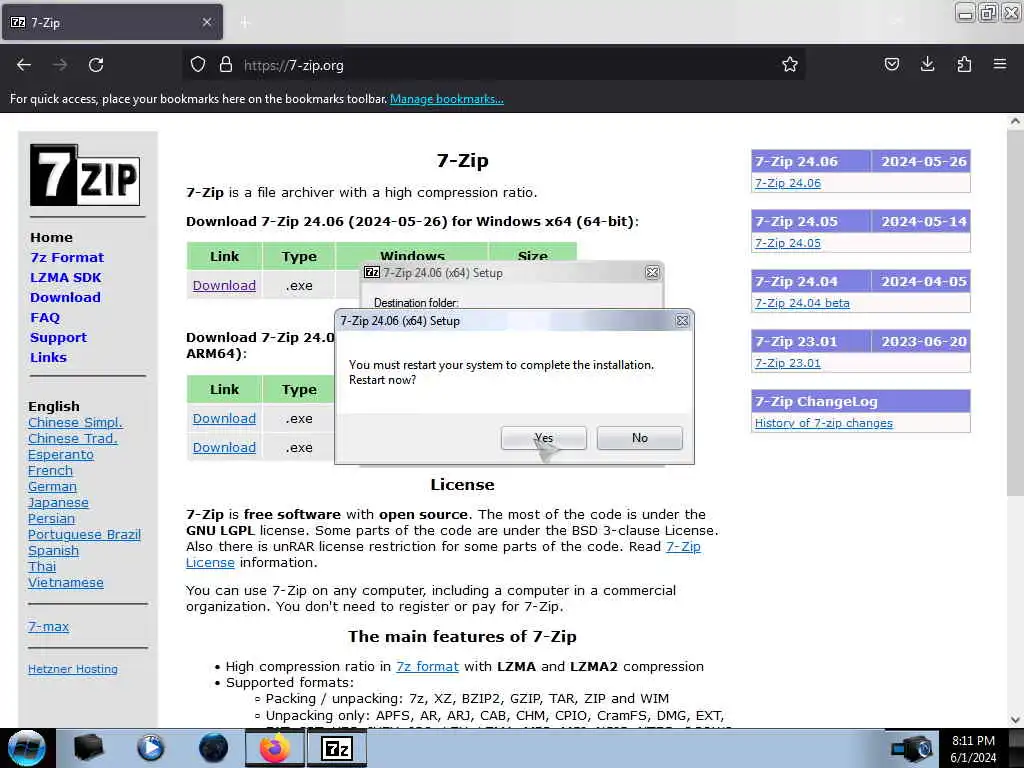
Task: Go to Home in sidebar
Action: (52, 238)
